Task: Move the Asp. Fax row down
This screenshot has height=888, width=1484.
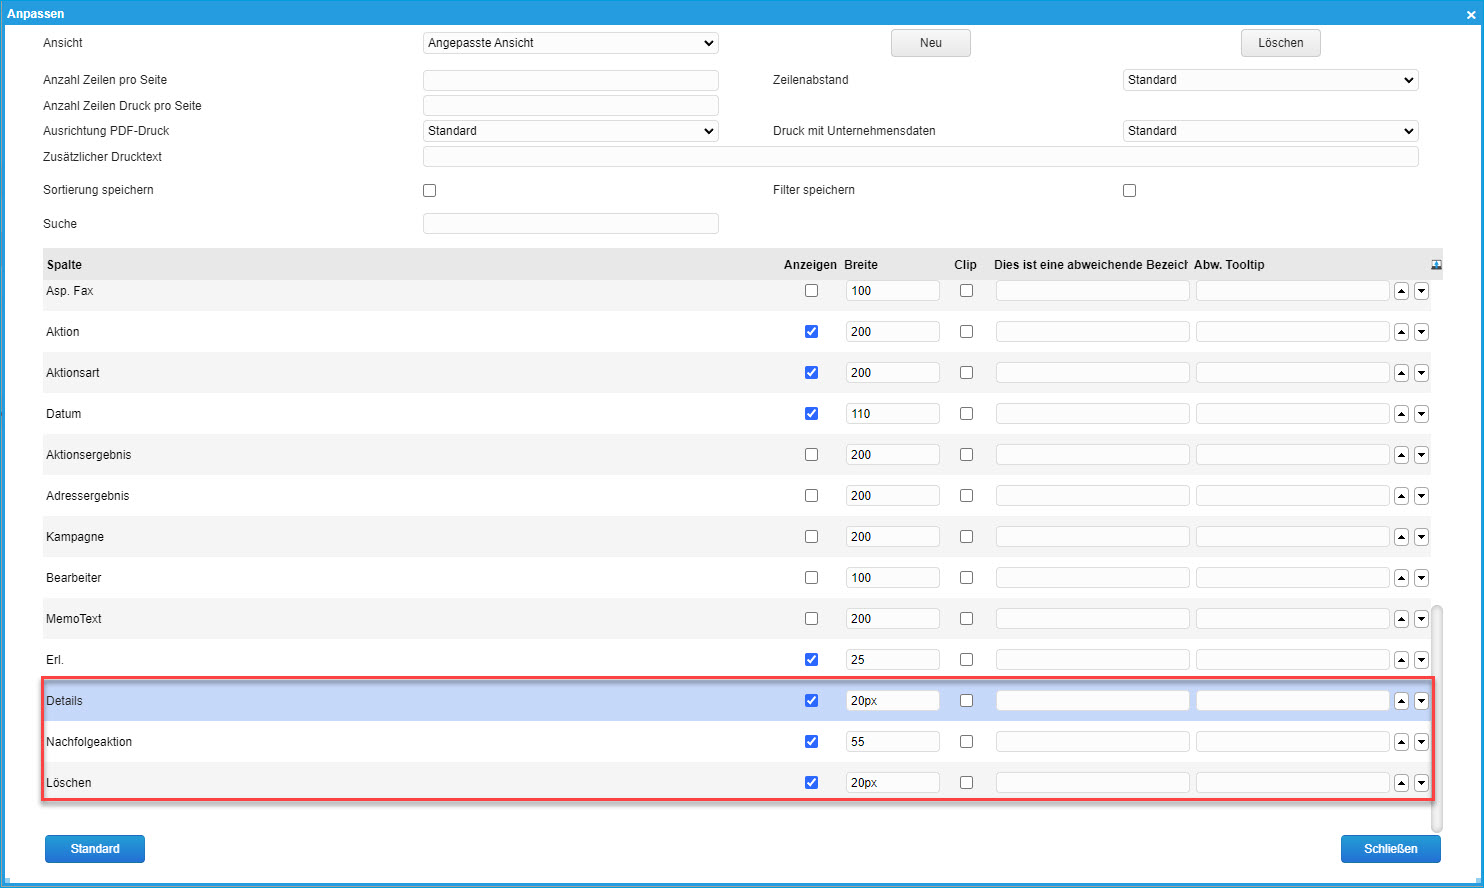Action: pyautogui.click(x=1421, y=291)
